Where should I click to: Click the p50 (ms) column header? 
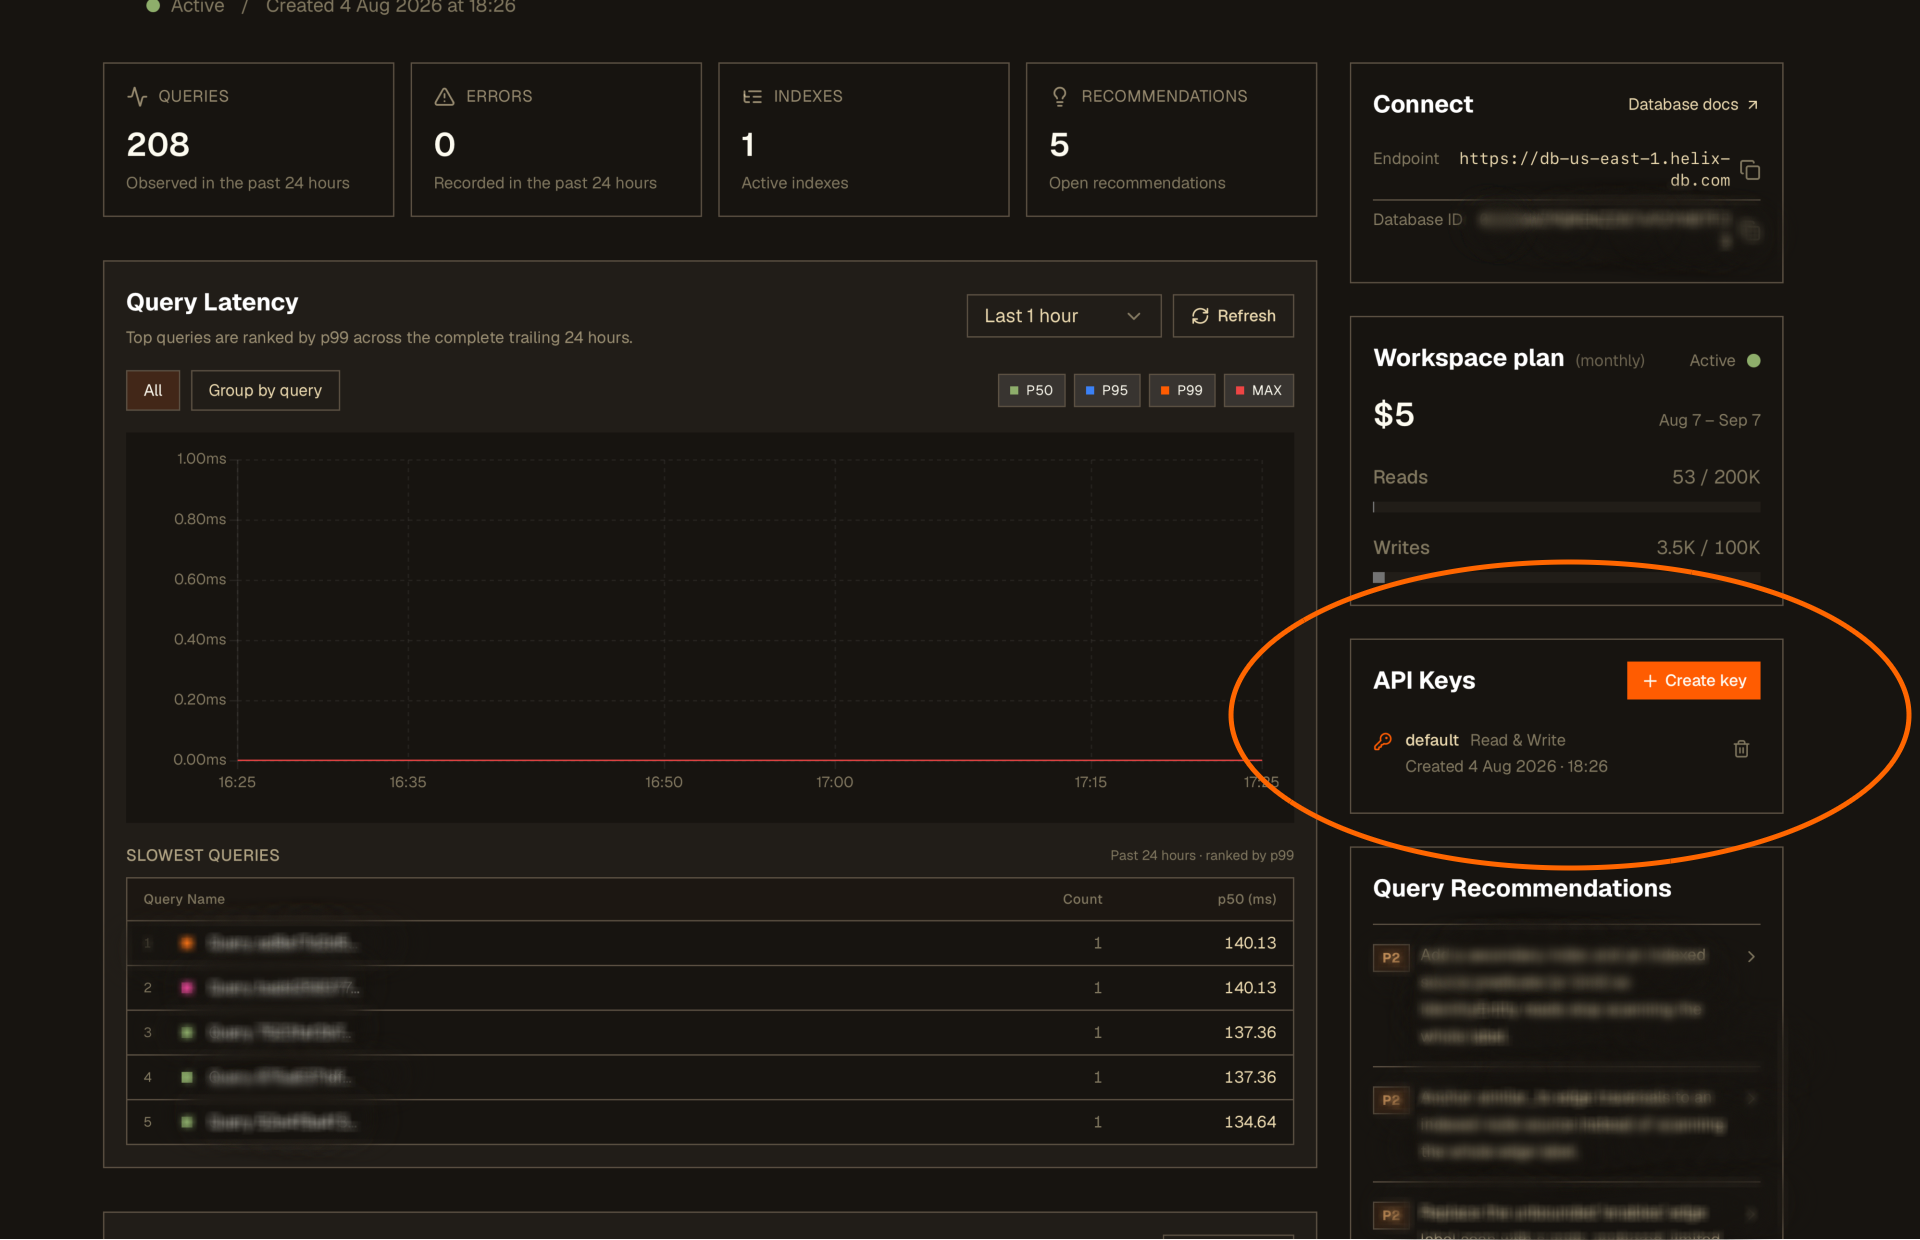1247,899
